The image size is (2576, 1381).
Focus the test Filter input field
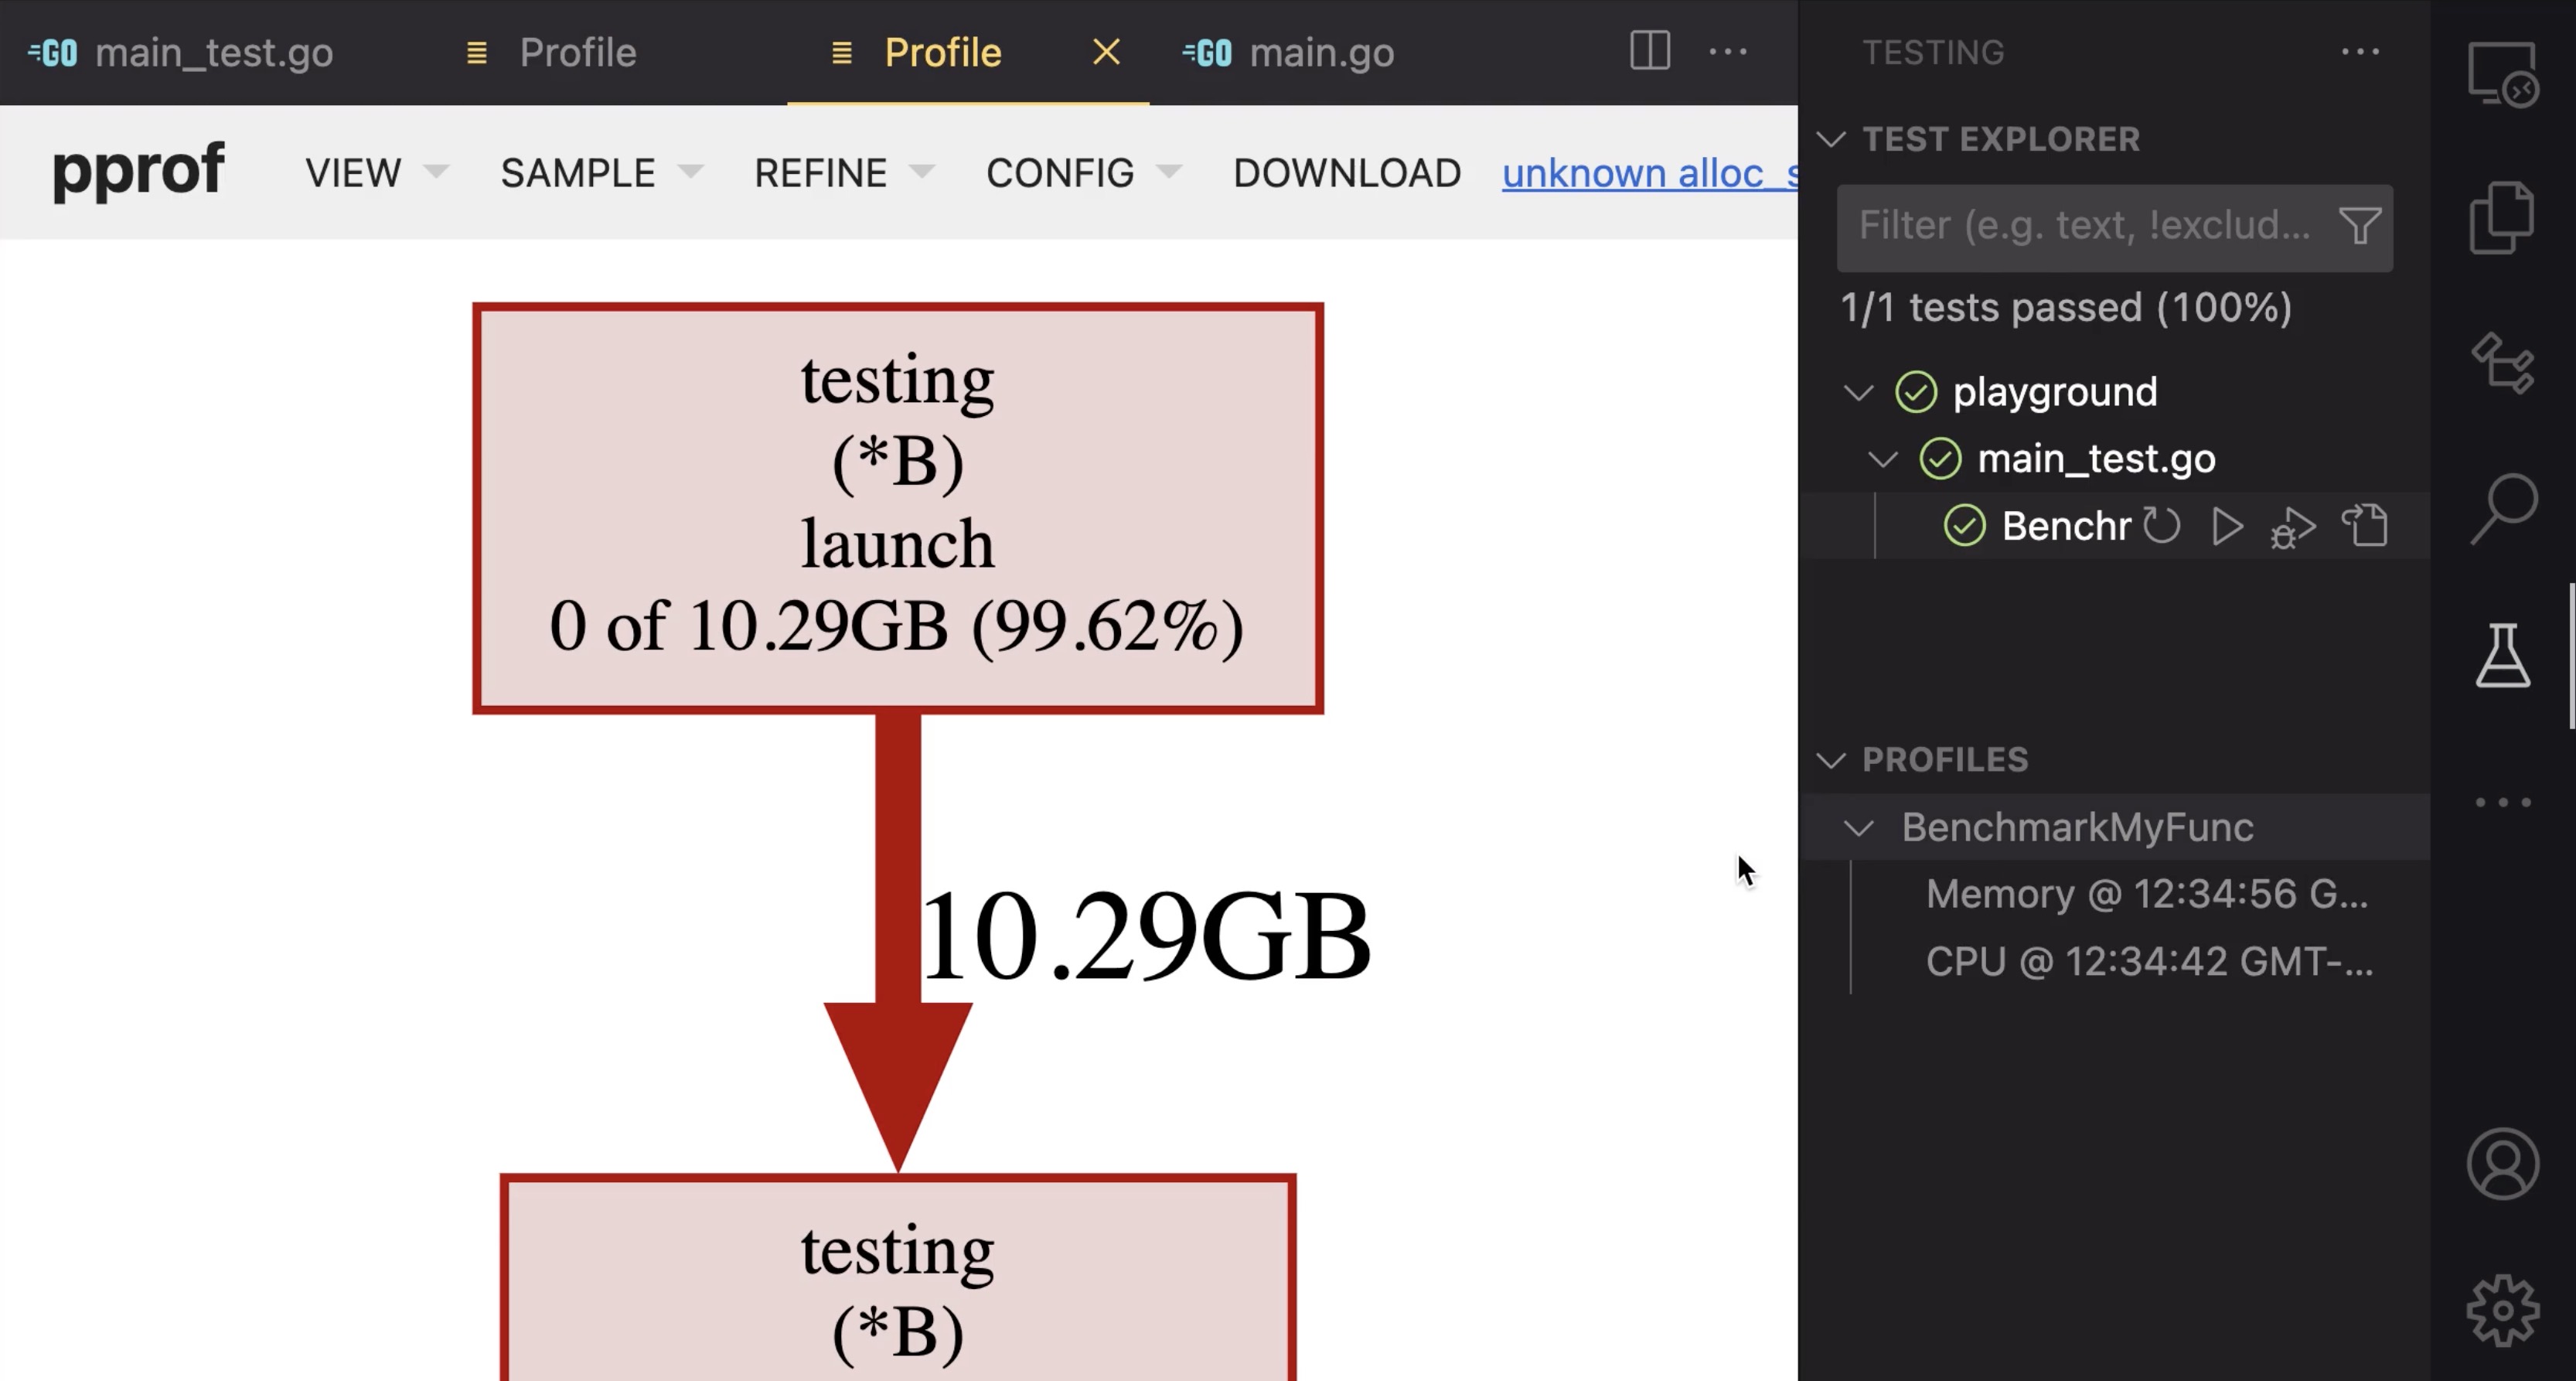(x=2114, y=227)
